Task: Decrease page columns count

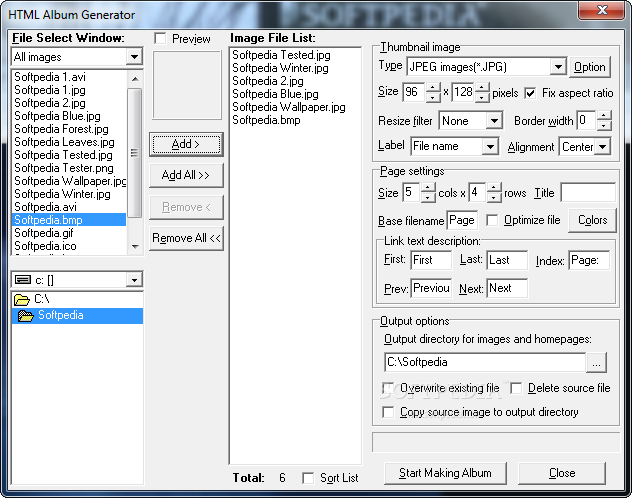Action: pos(428,198)
